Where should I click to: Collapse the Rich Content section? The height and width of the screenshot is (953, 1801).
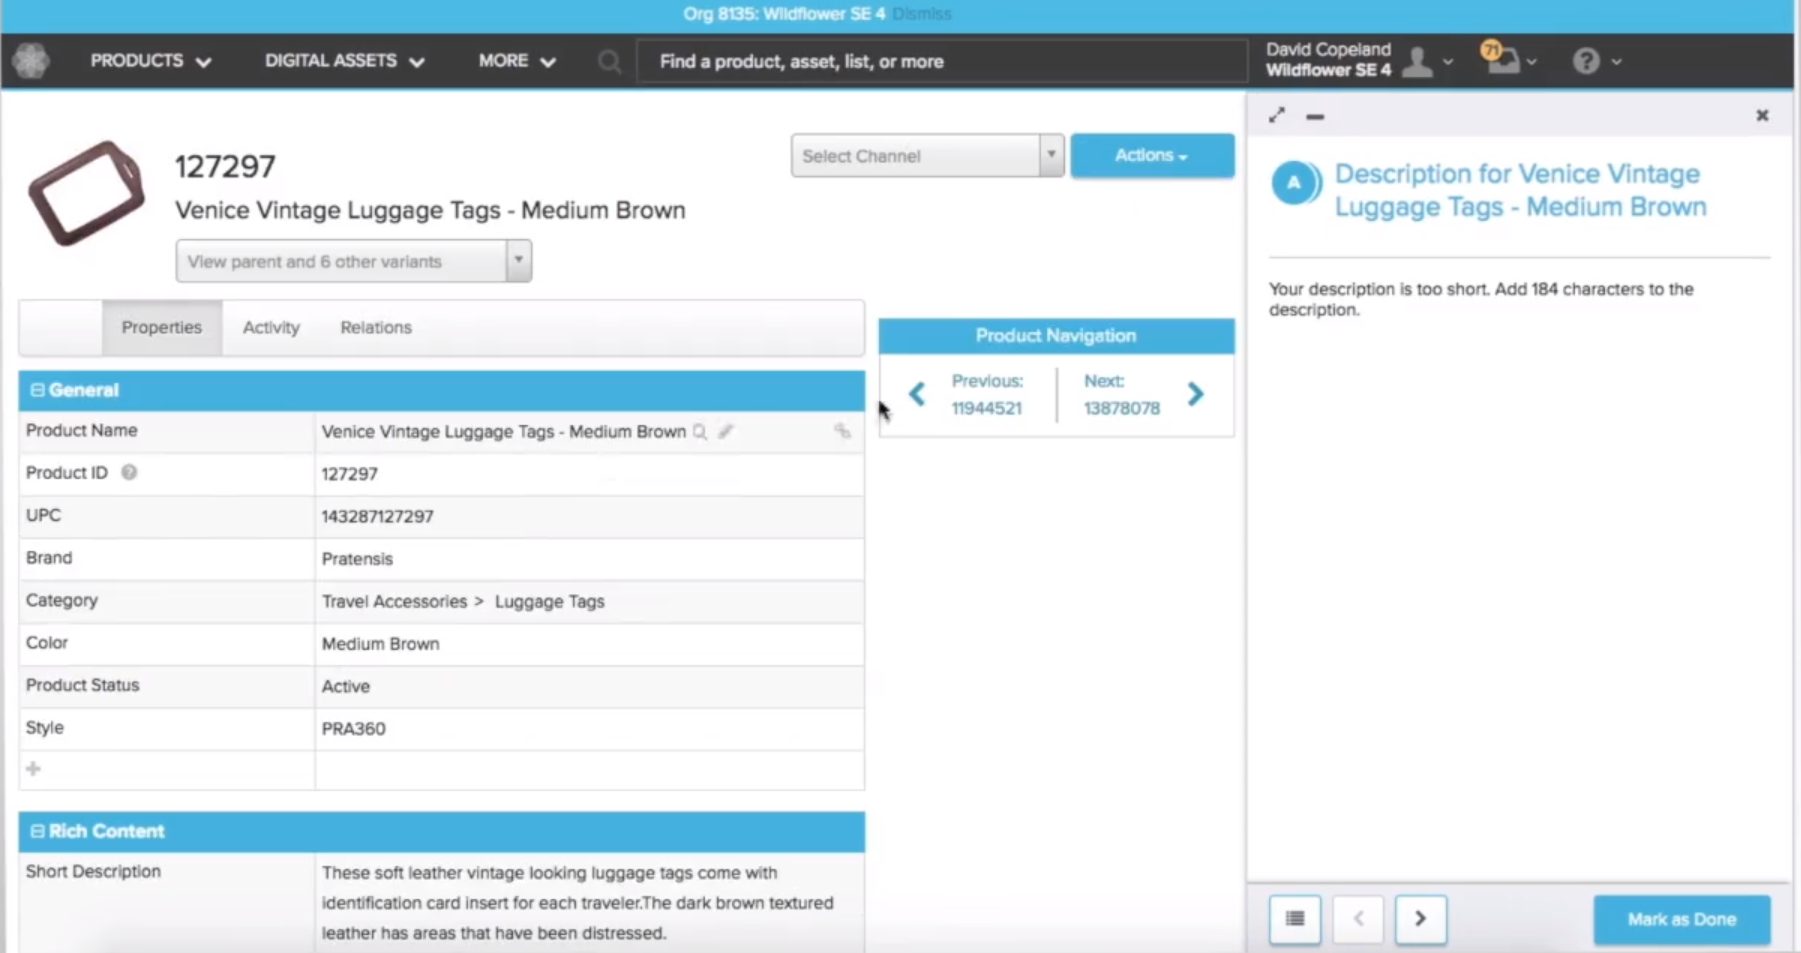[x=37, y=831]
